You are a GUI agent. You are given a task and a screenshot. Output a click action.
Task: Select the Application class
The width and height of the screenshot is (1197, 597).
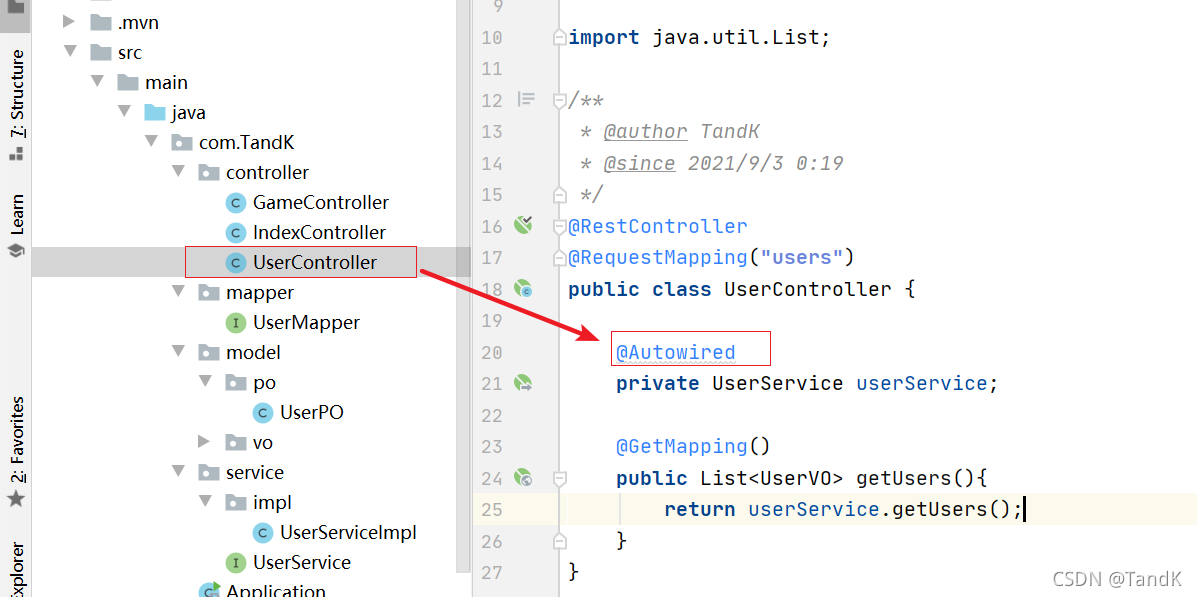[x=276, y=591]
